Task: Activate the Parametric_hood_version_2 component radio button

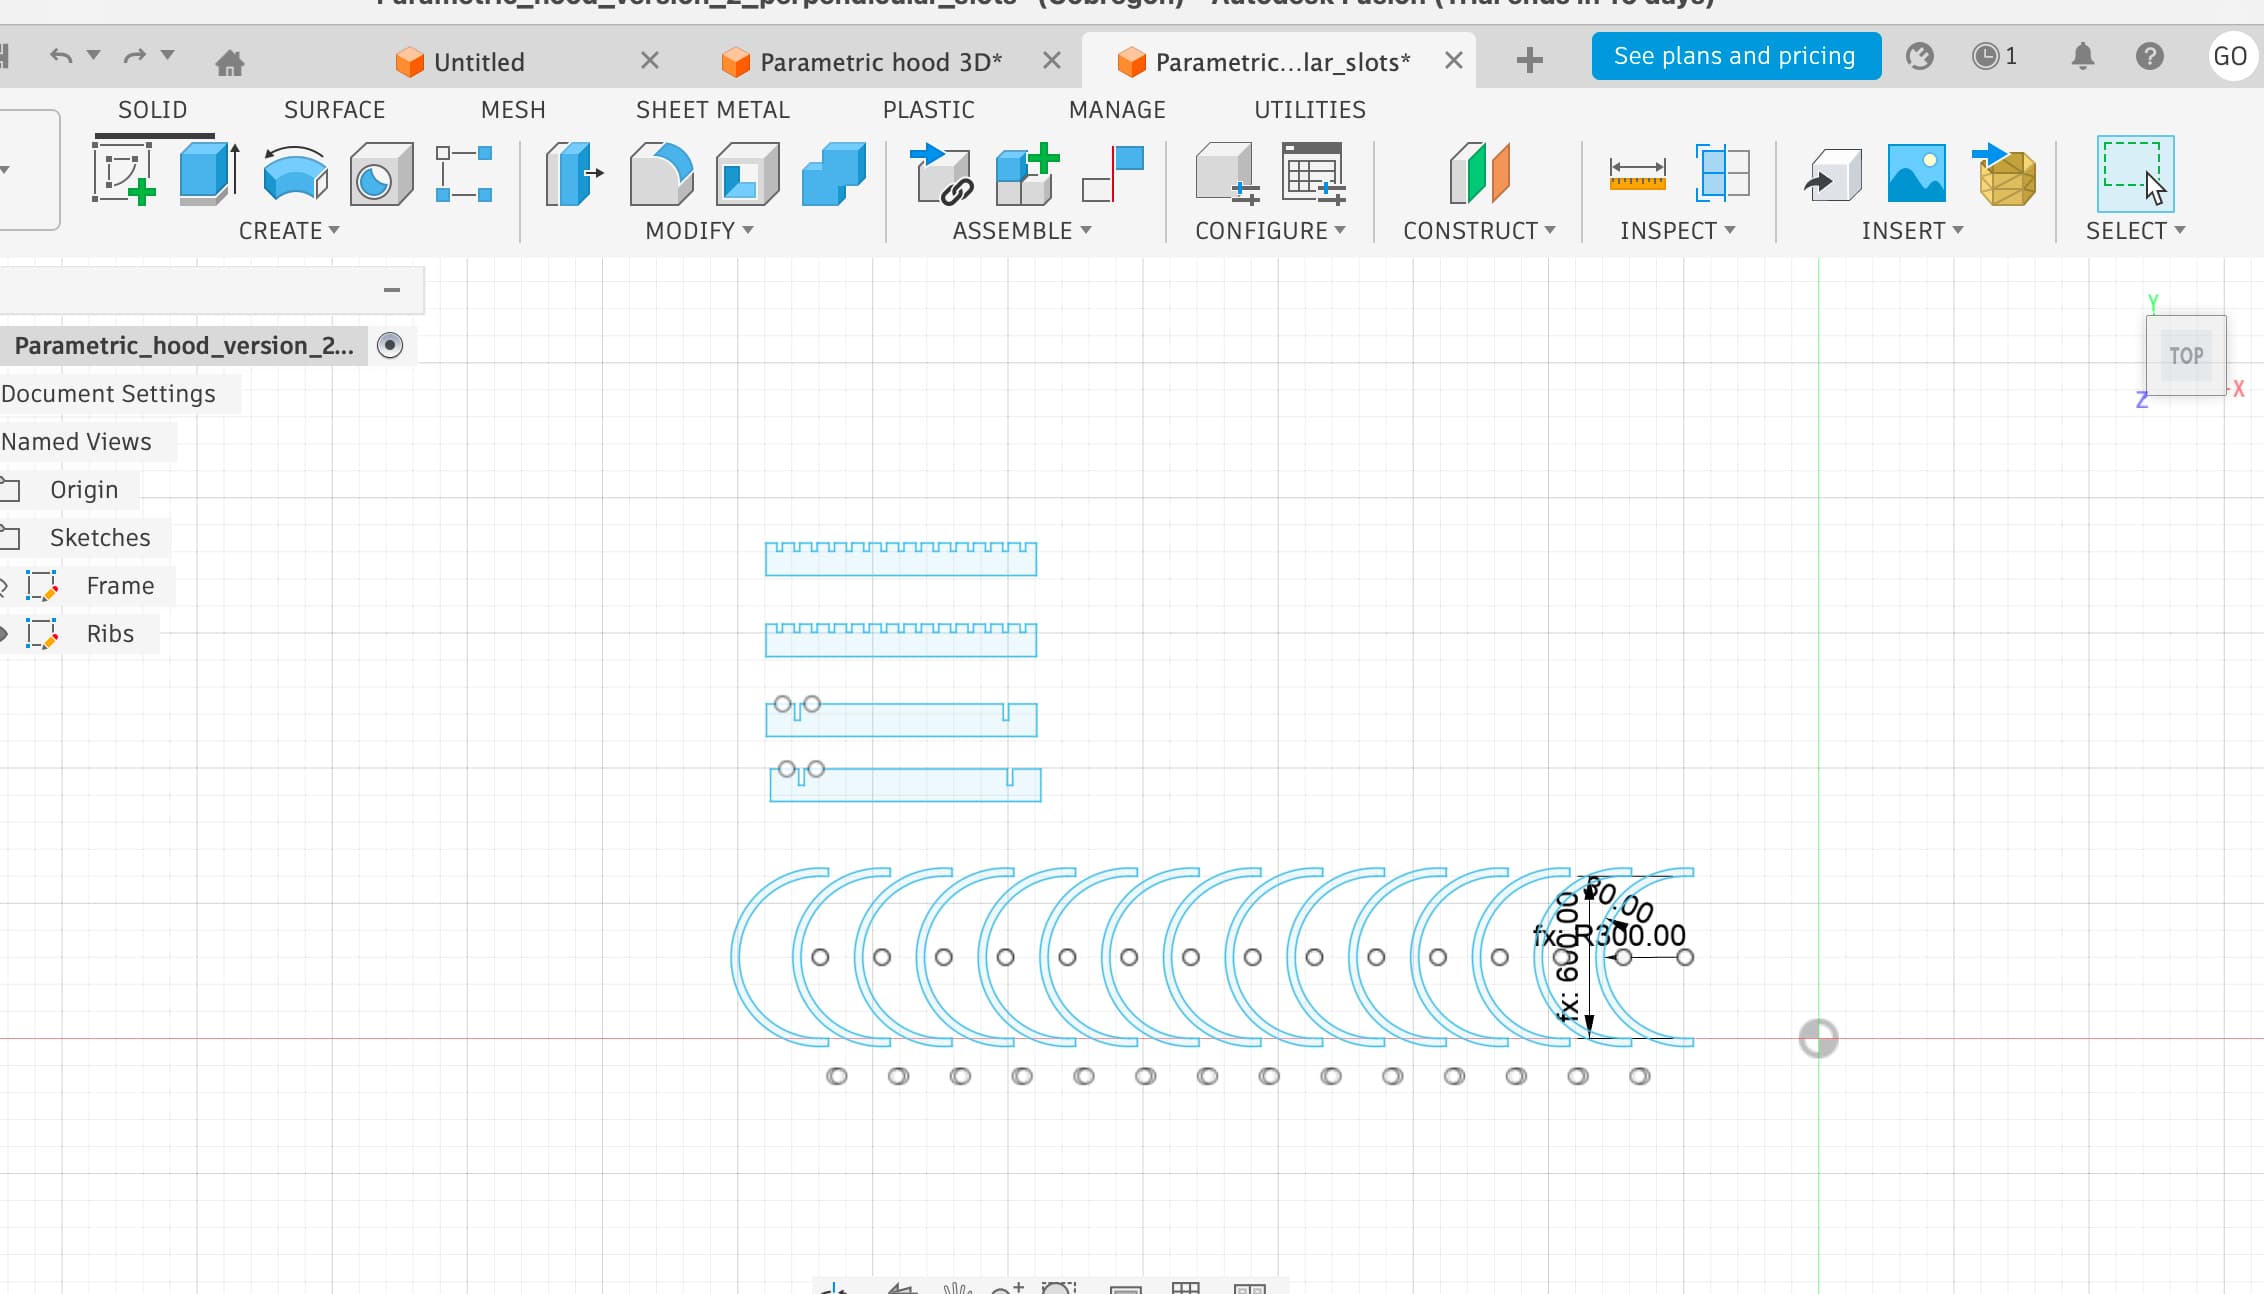Action: point(390,345)
